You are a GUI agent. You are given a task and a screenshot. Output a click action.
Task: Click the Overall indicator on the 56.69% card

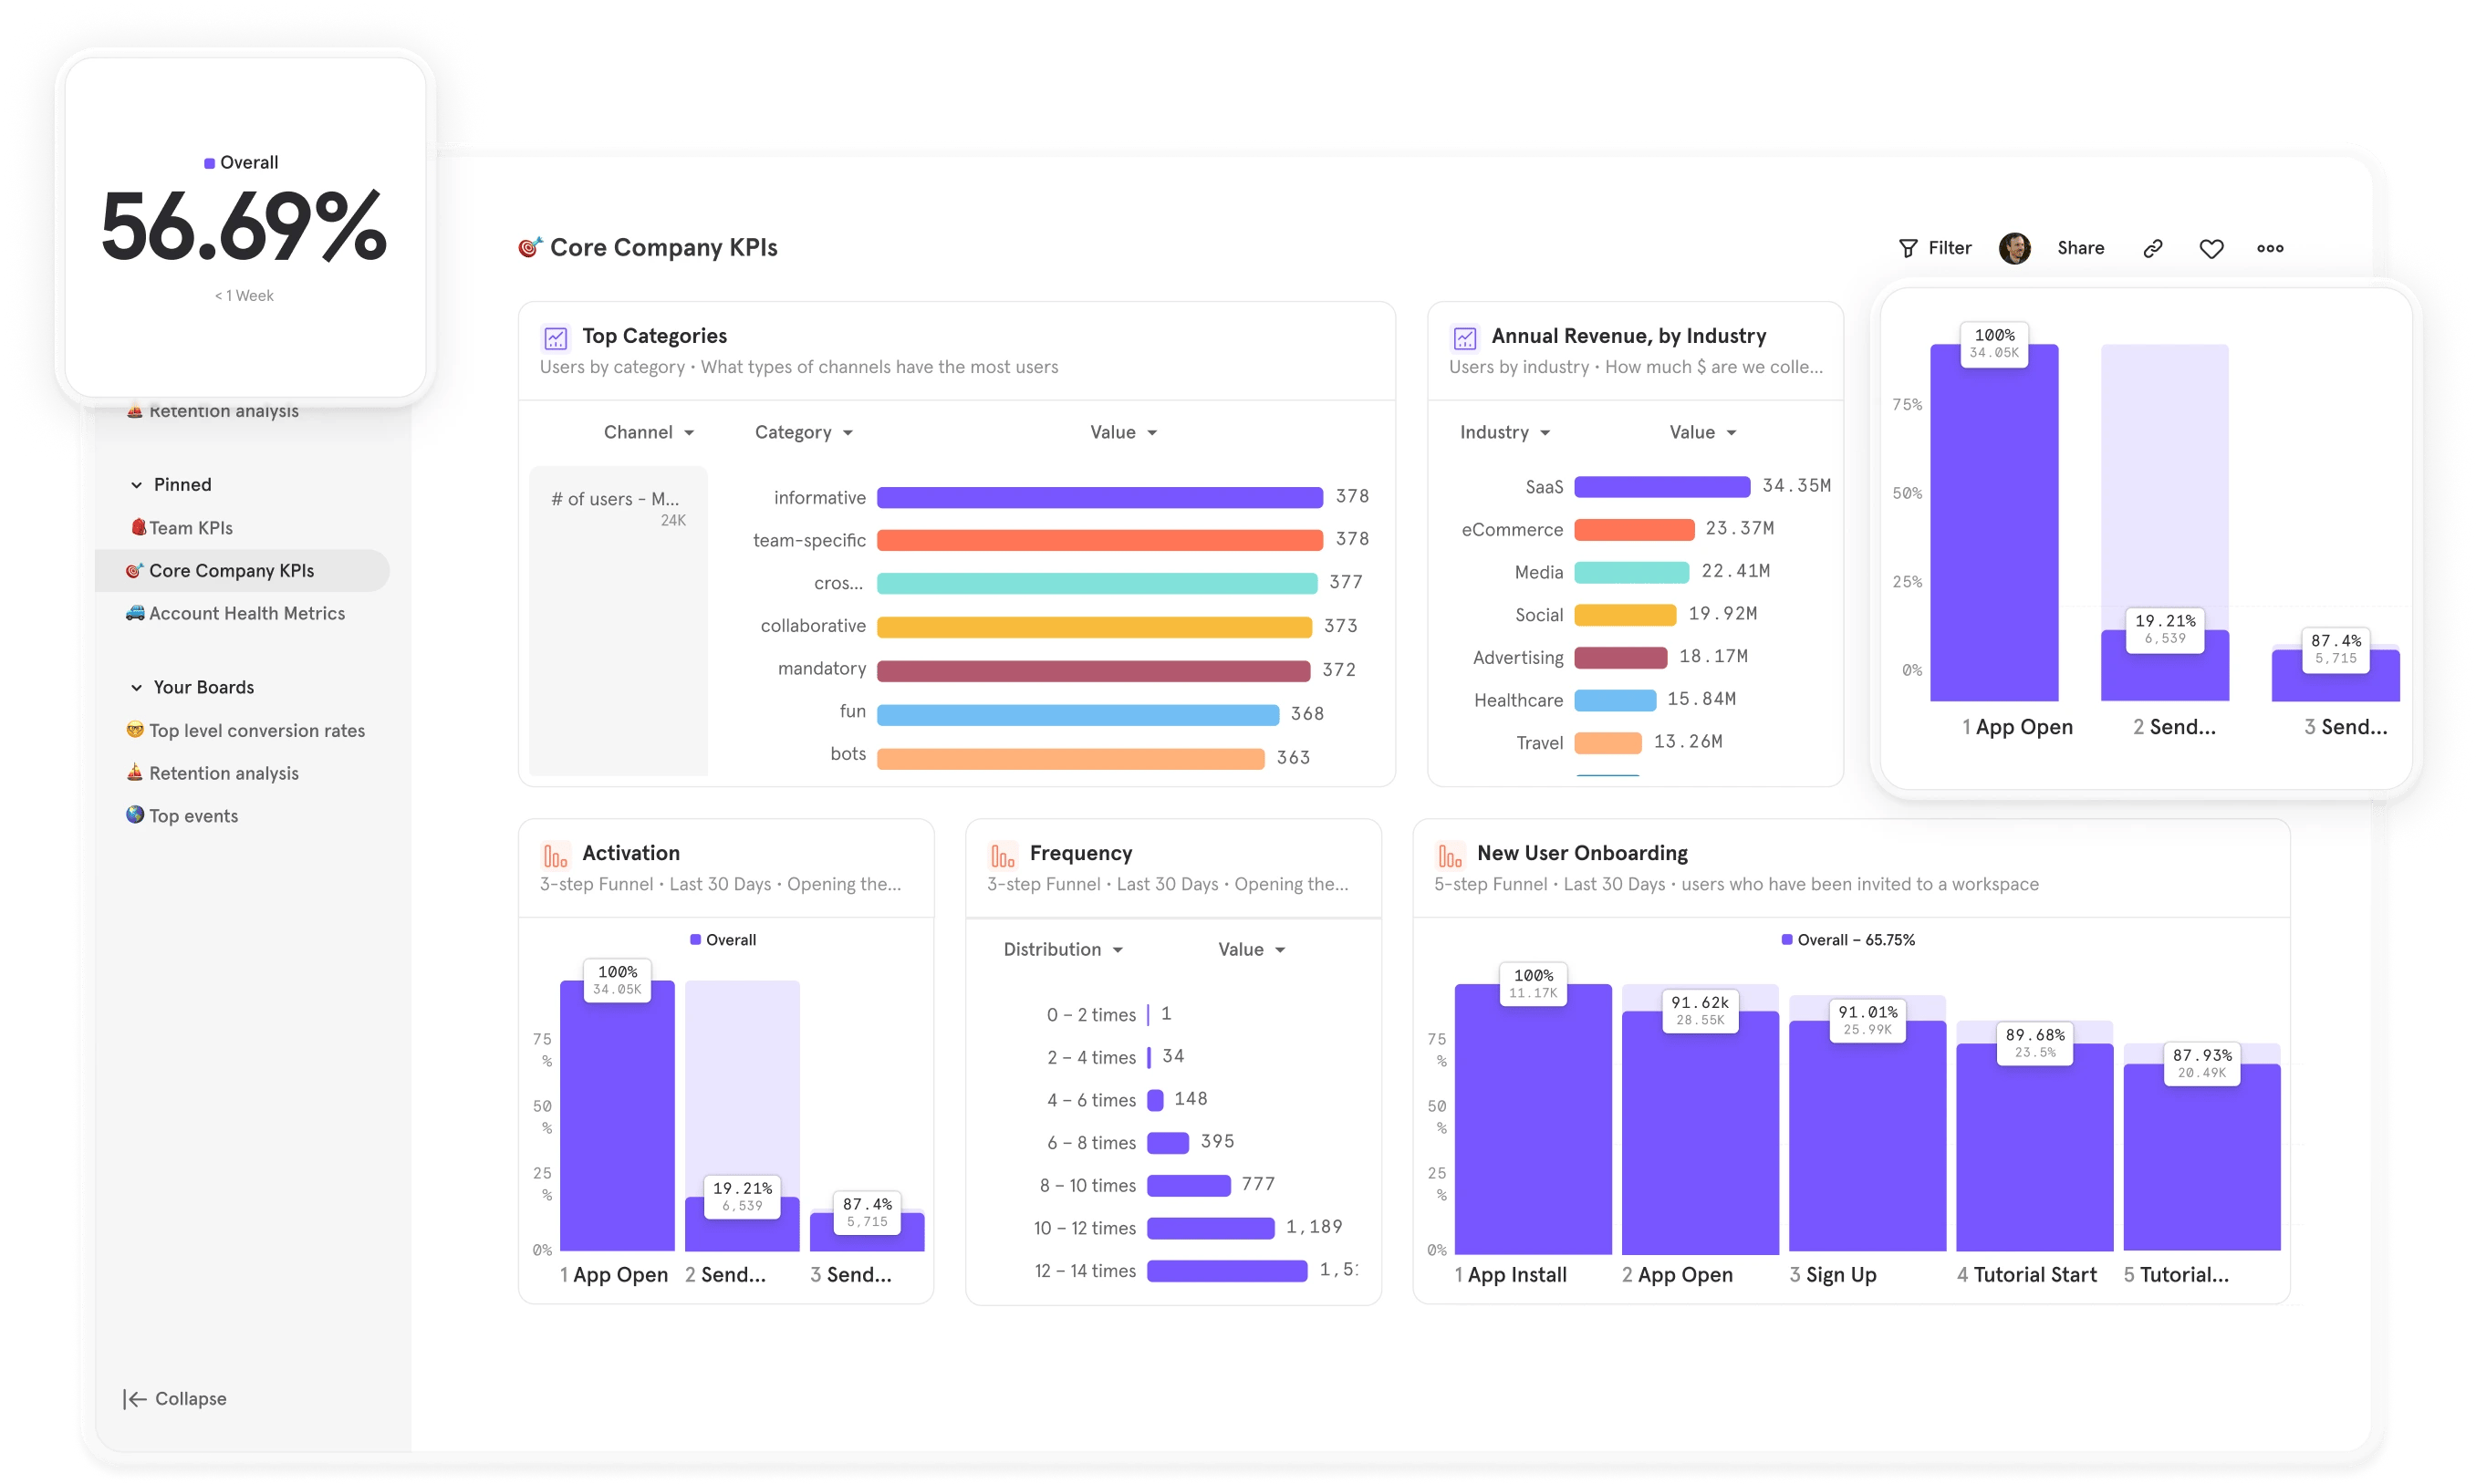243,161
